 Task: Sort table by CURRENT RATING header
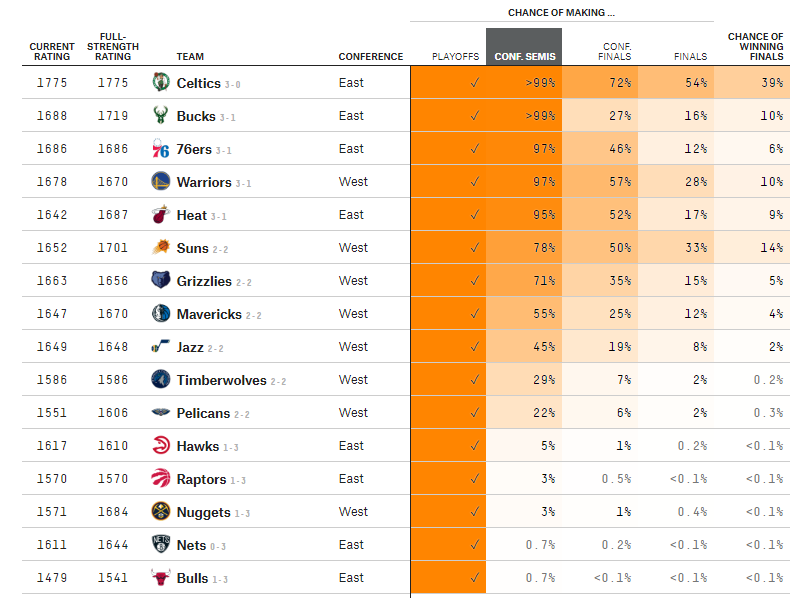click(52, 51)
